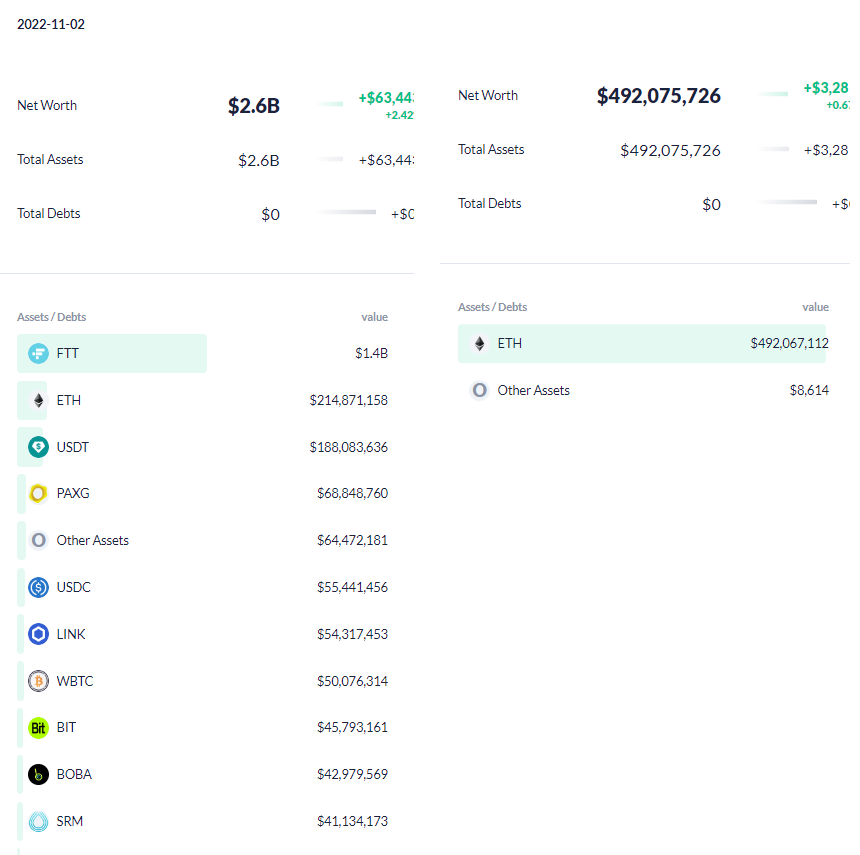Click the USDC token icon

pyautogui.click(x=36, y=587)
